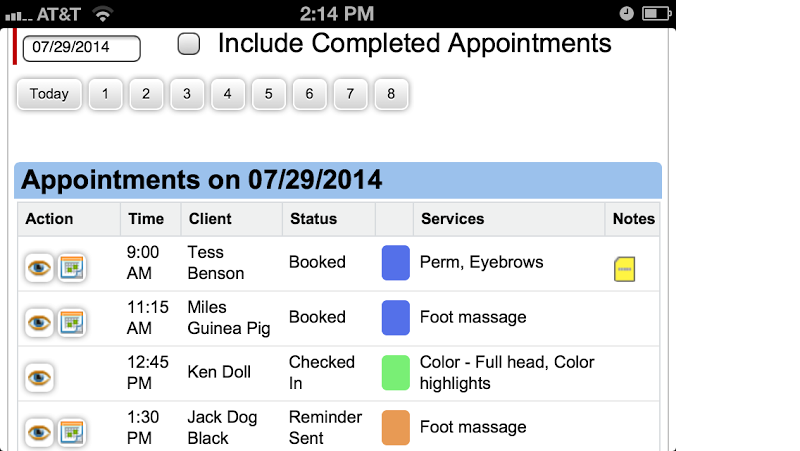Toggle Include Completed Appointments checkbox
Image resolution: width=800 pixels, height=451 pixels.
[x=189, y=43]
